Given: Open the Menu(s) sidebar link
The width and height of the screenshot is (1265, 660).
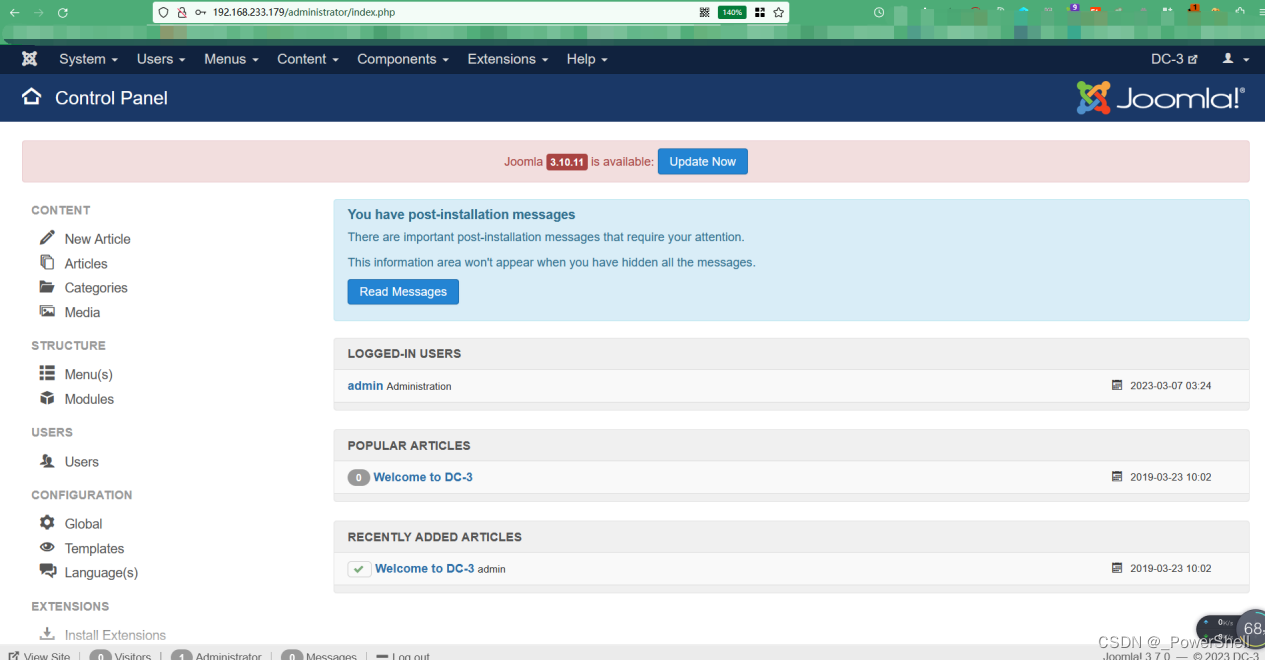Looking at the screenshot, I should [x=88, y=375].
